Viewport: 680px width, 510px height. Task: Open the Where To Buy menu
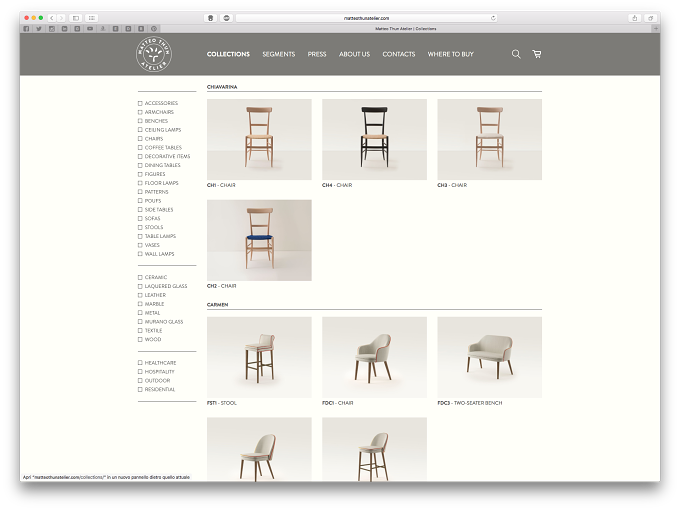(x=451, y=54)
